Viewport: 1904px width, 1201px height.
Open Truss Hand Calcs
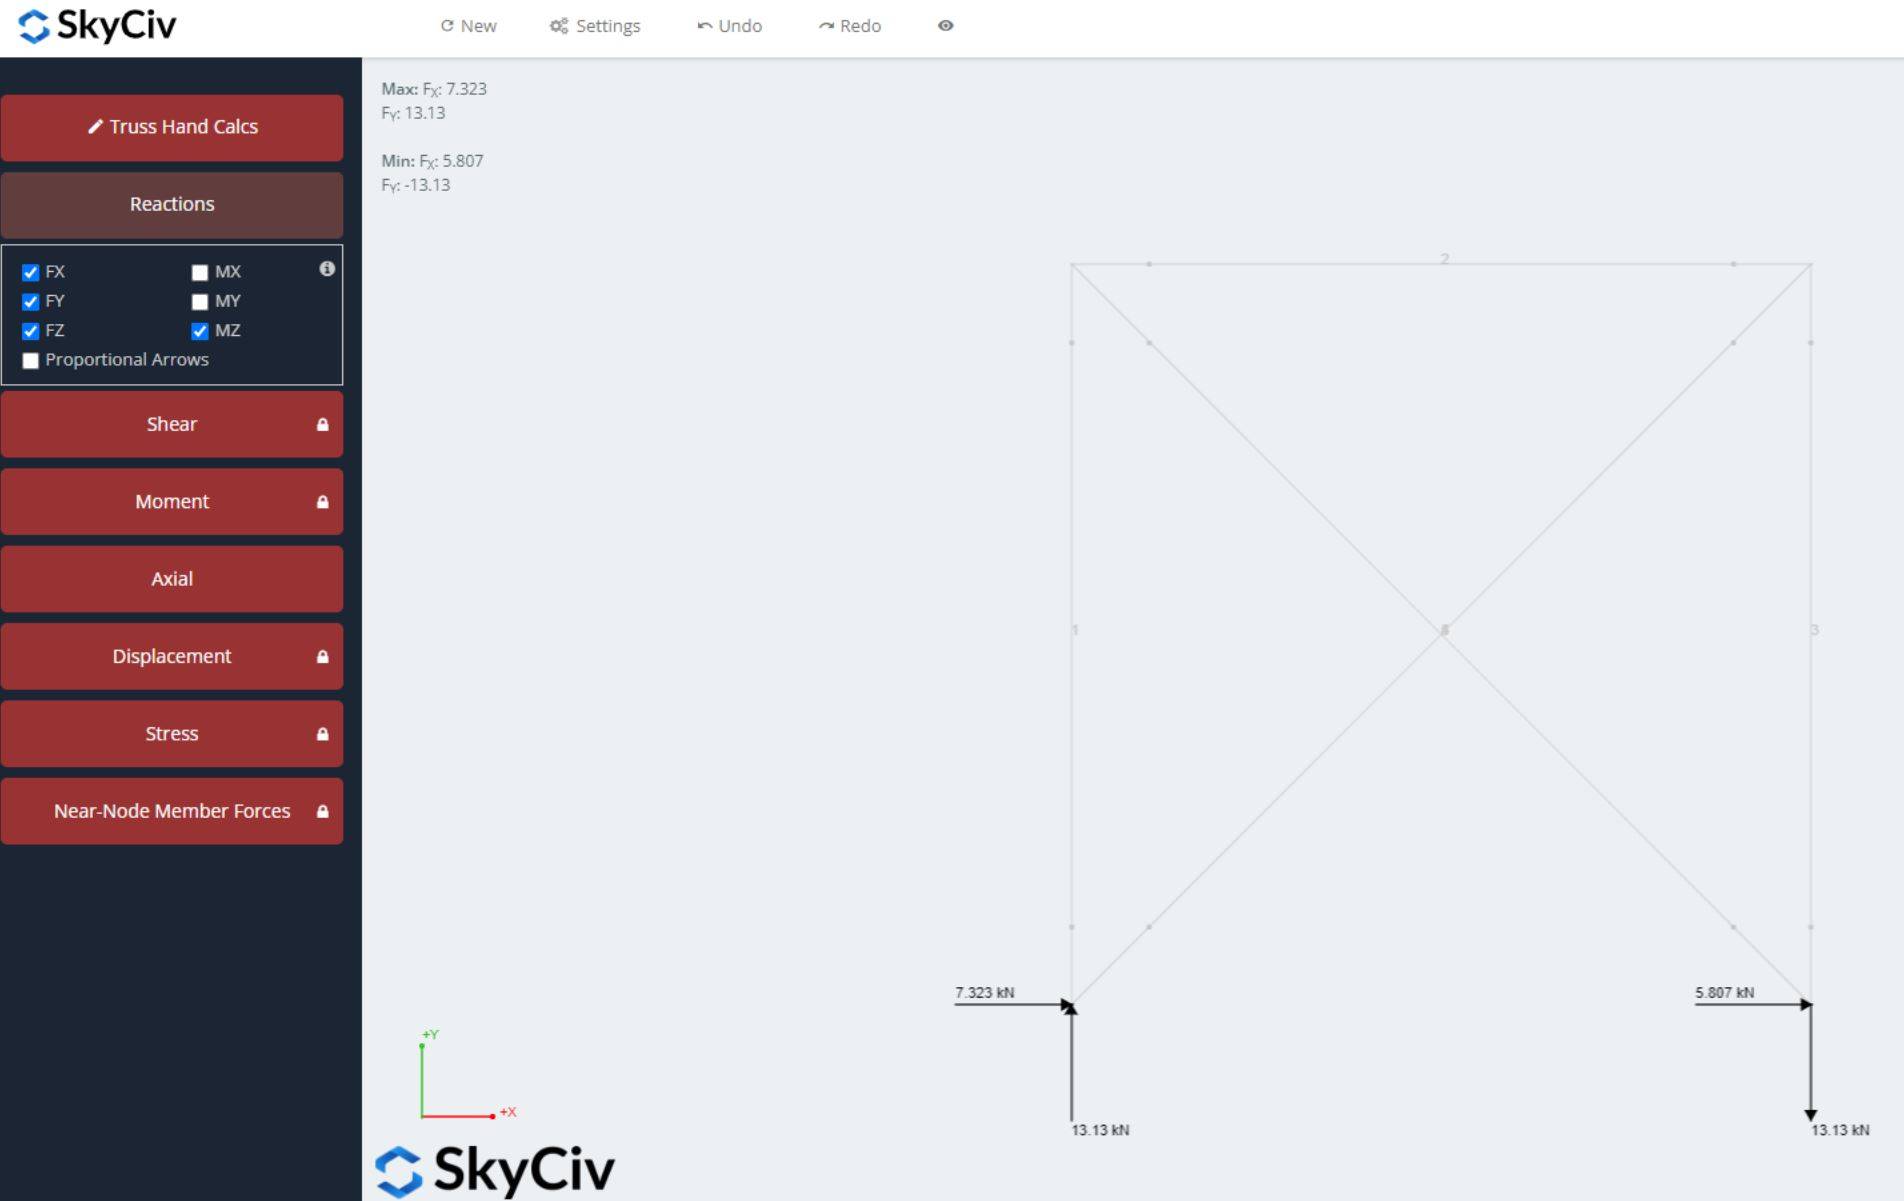171,127
